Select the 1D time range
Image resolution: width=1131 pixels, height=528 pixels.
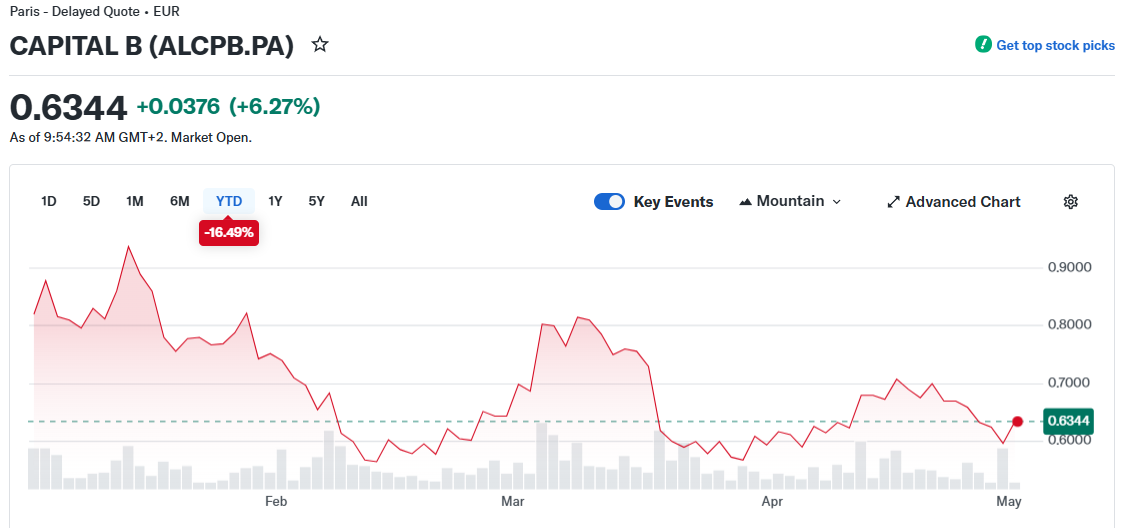[x=48, y=201]
